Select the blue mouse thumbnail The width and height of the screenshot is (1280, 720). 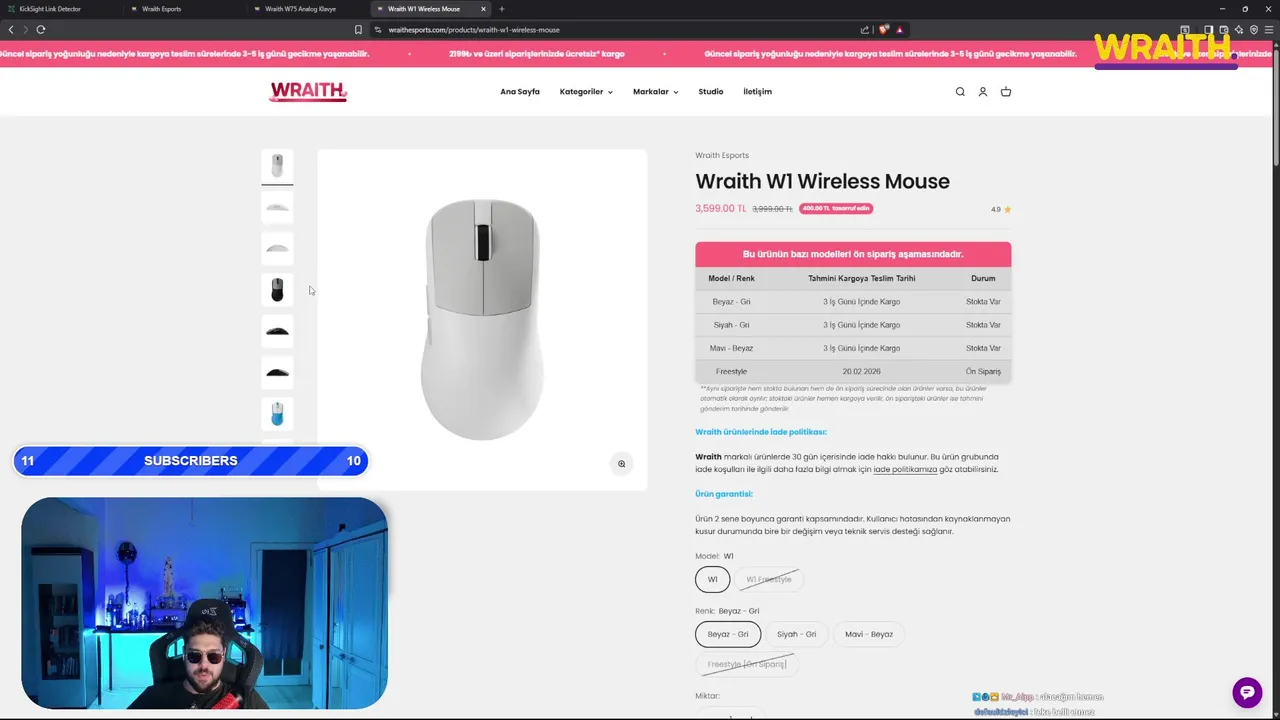coord(278,414)
